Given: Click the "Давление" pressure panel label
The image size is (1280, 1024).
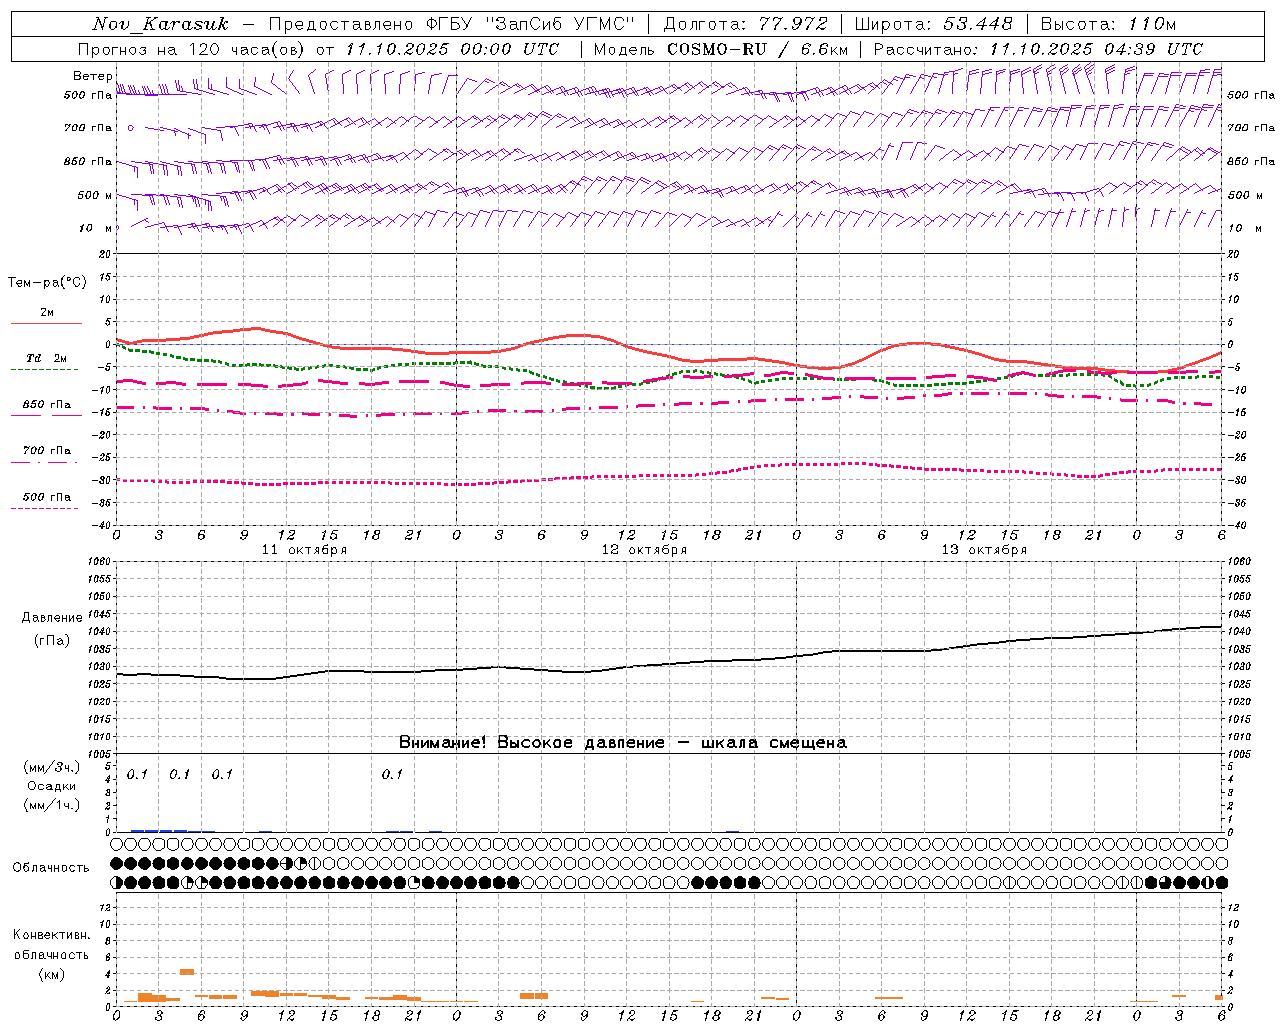Looking at the screenshot, I should pyautogui.click(x=52, y=618).
